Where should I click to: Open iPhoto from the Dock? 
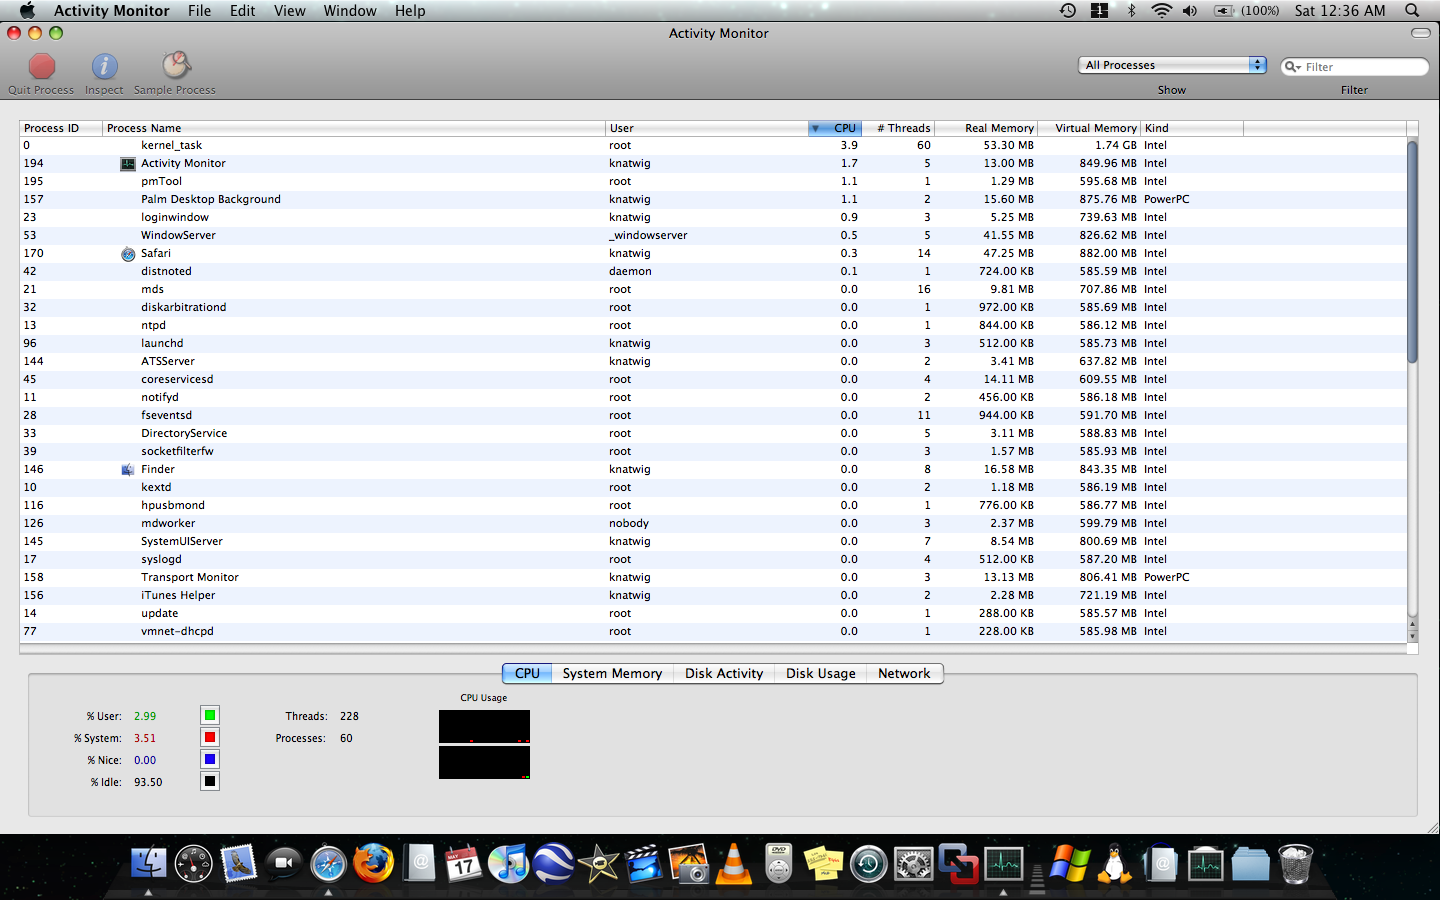[x=689, y=863]
